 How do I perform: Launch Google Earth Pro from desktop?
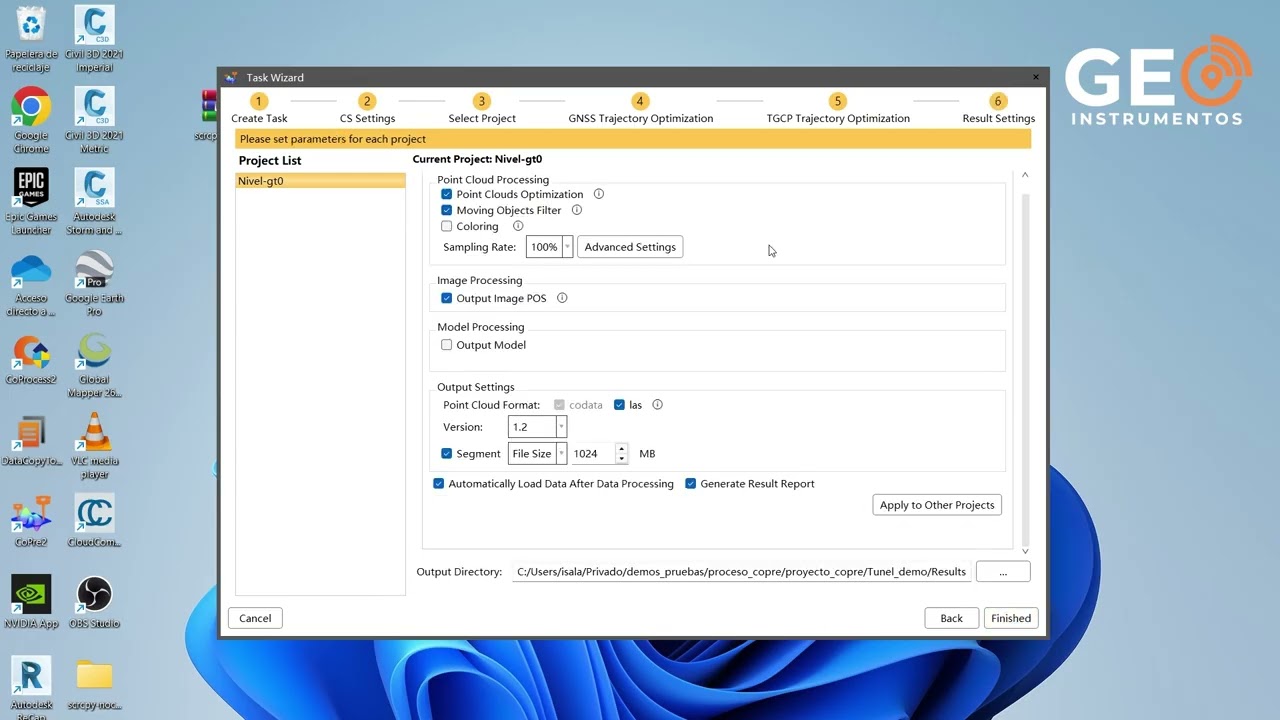[94, 284]
